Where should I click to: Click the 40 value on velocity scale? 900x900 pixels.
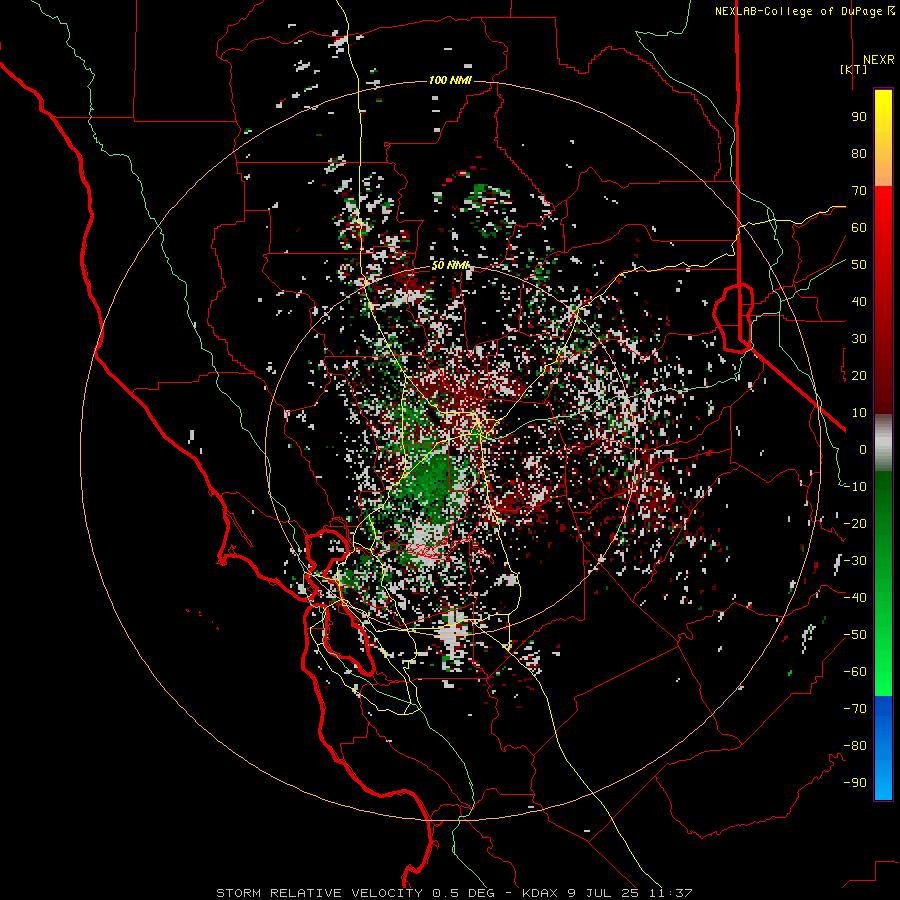coord(859,302)
